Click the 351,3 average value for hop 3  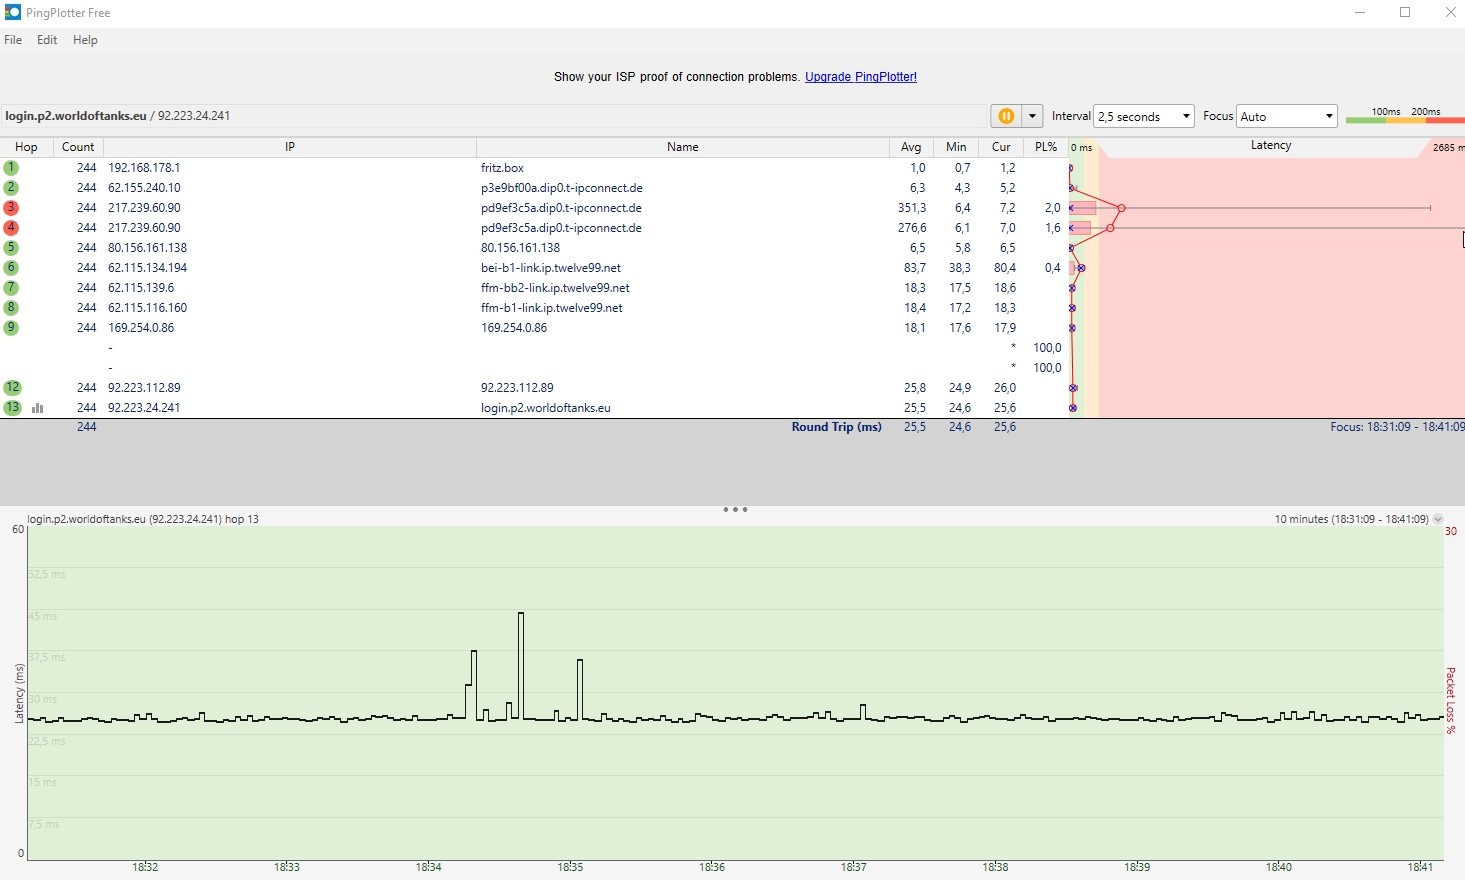(912, 208)
